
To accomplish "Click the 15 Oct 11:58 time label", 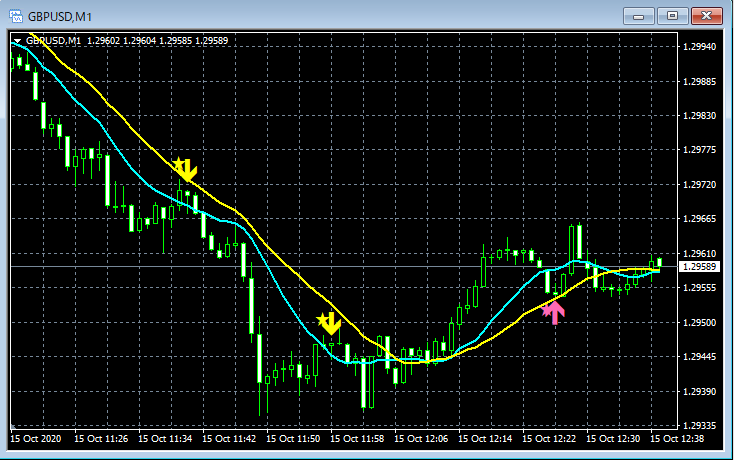I will click(x=357, y=439).
